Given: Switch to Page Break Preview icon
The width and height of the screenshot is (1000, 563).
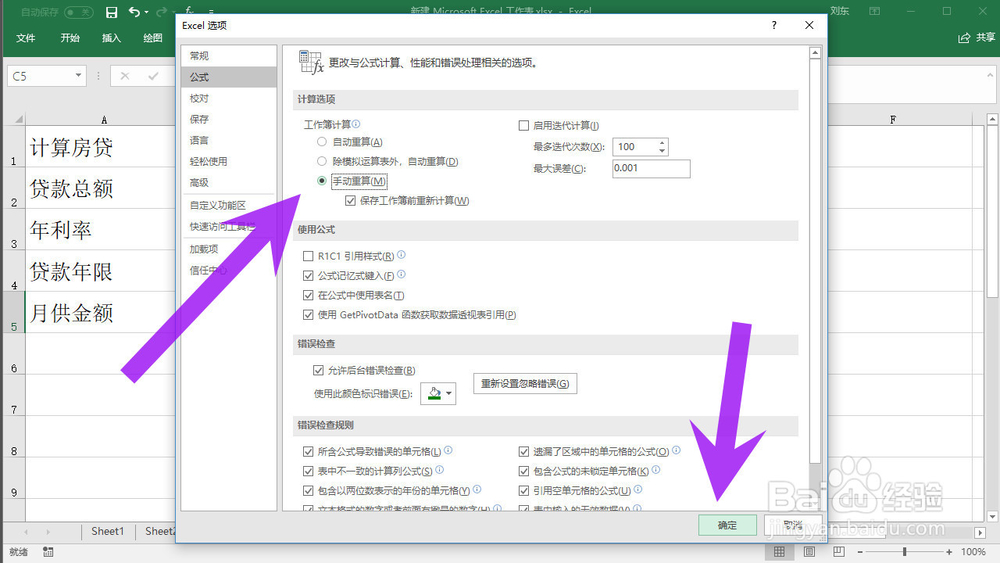Looking at the screenshot, I should (x=839, y=552).
